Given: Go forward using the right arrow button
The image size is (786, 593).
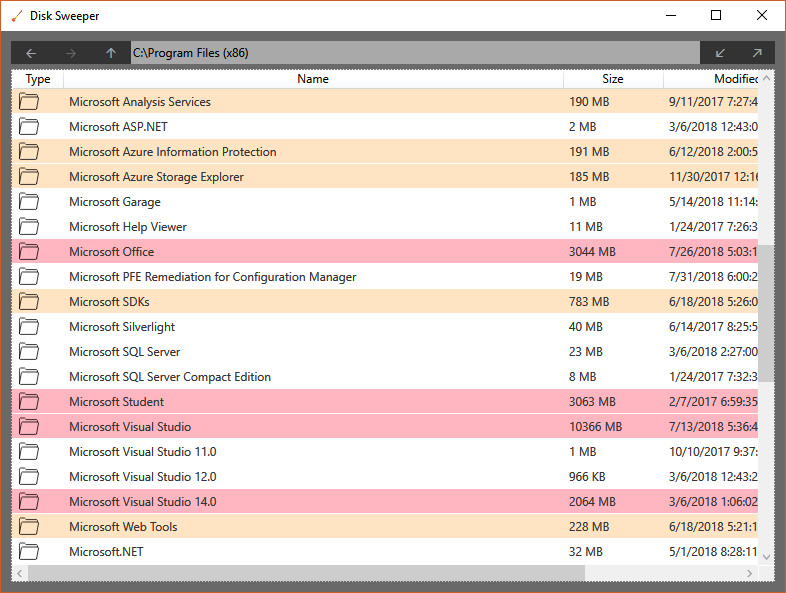Looking at the screenshot, I should [71, 53].
